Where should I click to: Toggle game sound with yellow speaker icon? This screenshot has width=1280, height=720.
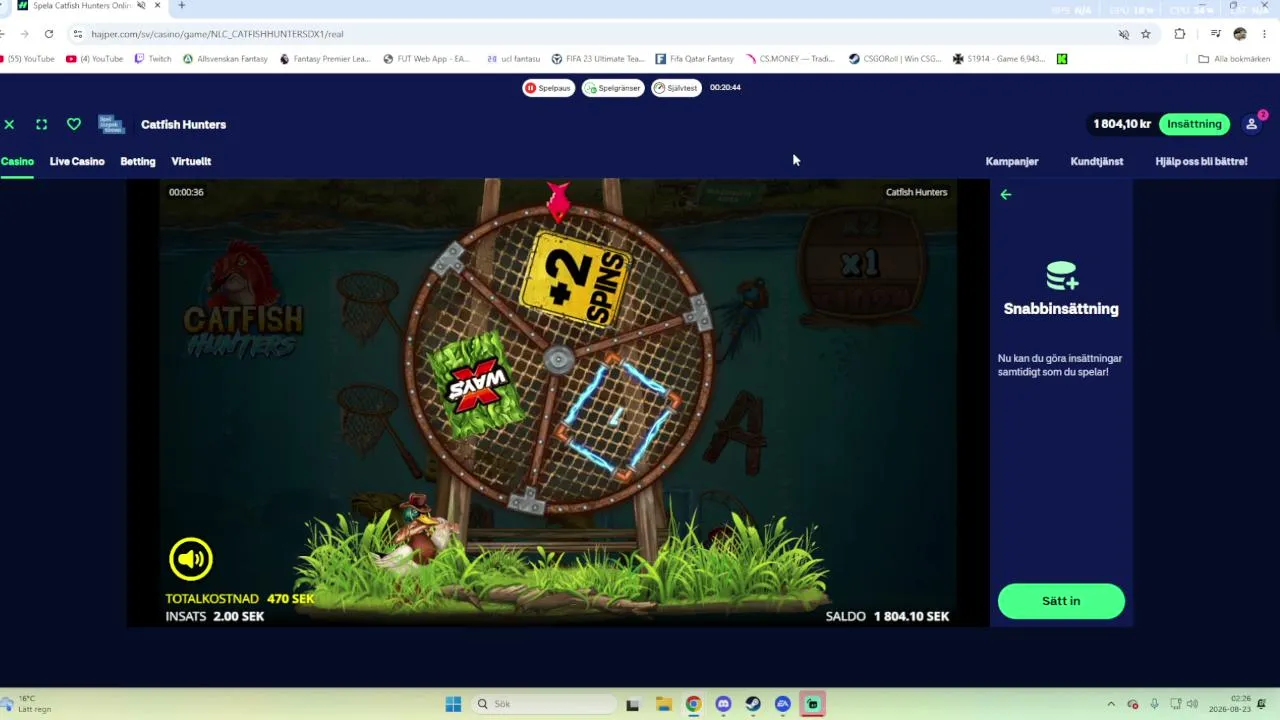191,559
